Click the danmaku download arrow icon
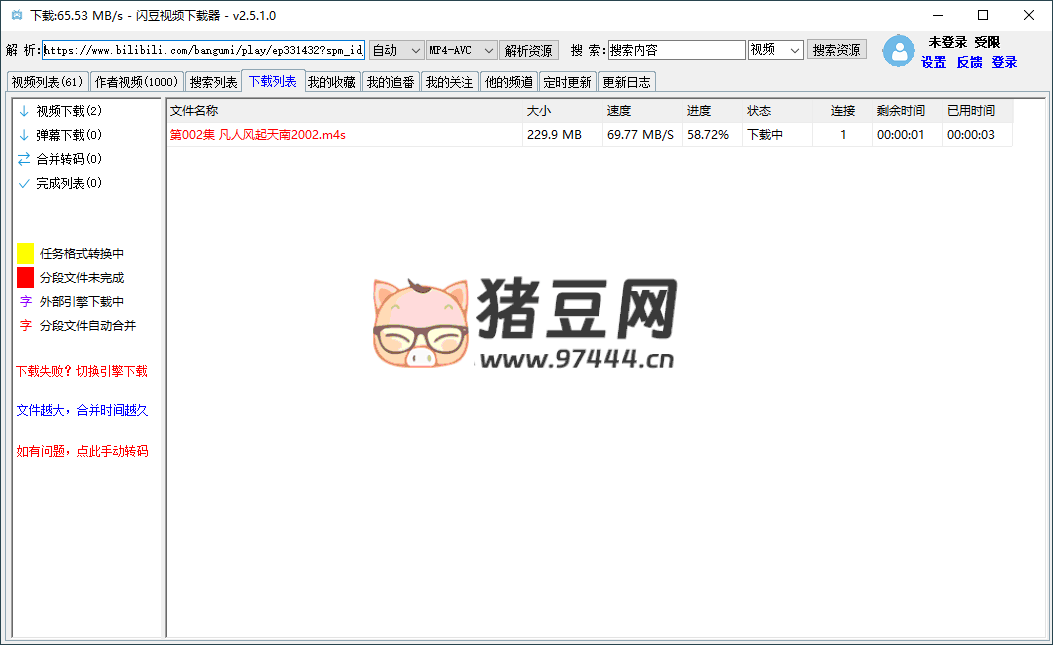This screenshot has width=1053, height=645. click(x=24, y=135)
